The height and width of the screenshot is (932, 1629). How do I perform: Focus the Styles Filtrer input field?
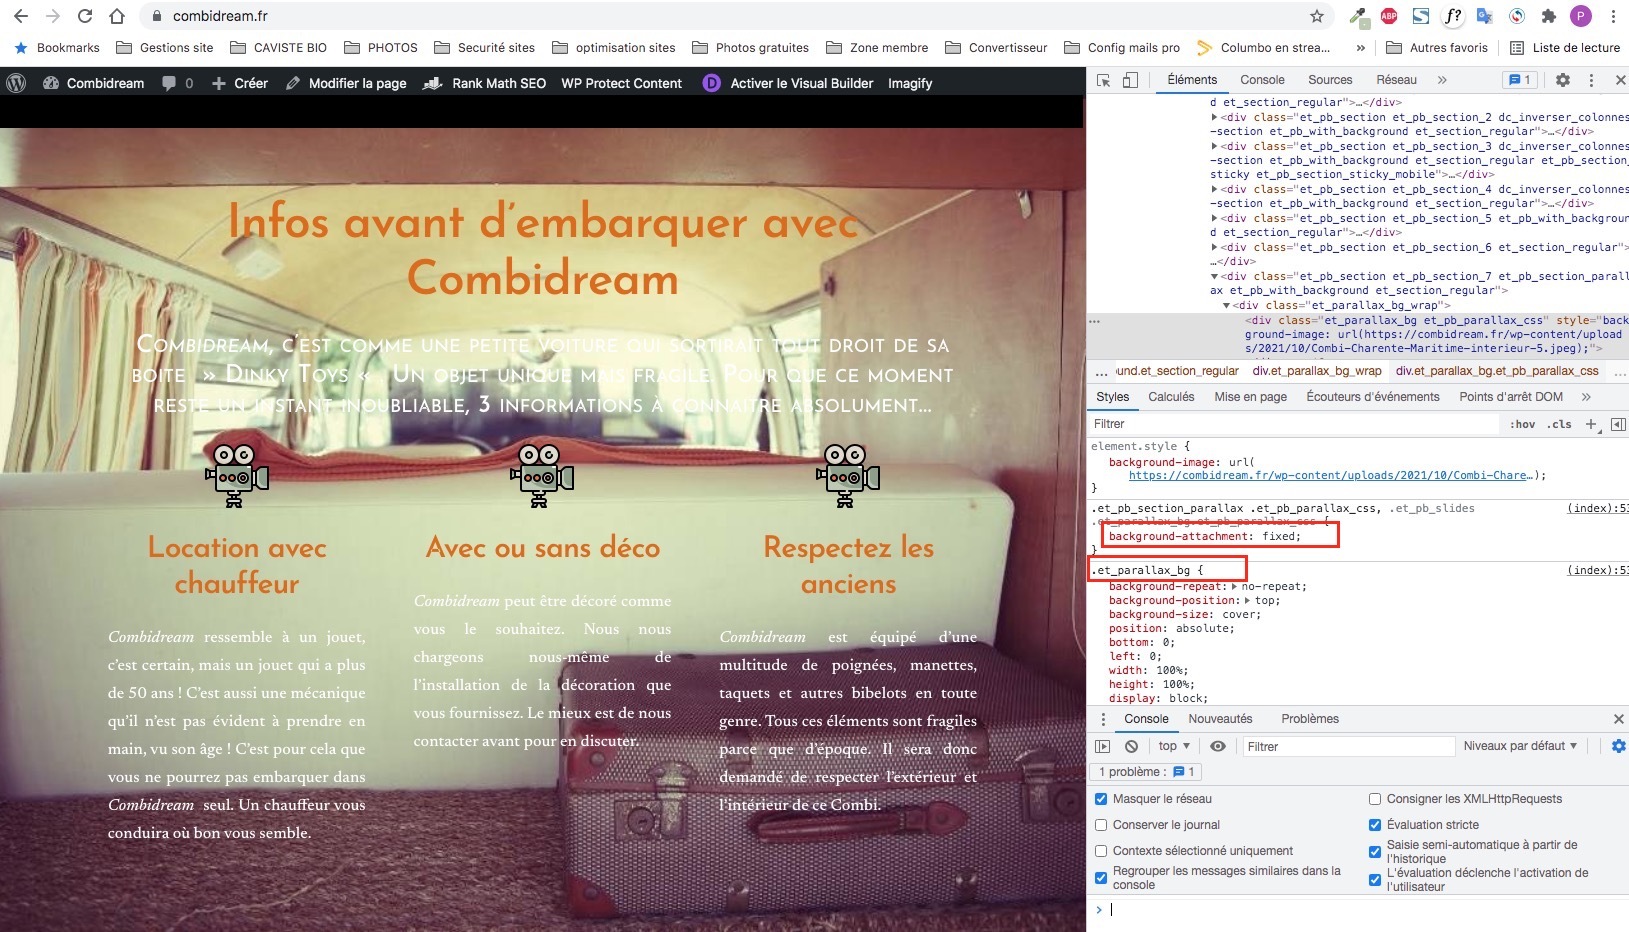(1295, 424)
